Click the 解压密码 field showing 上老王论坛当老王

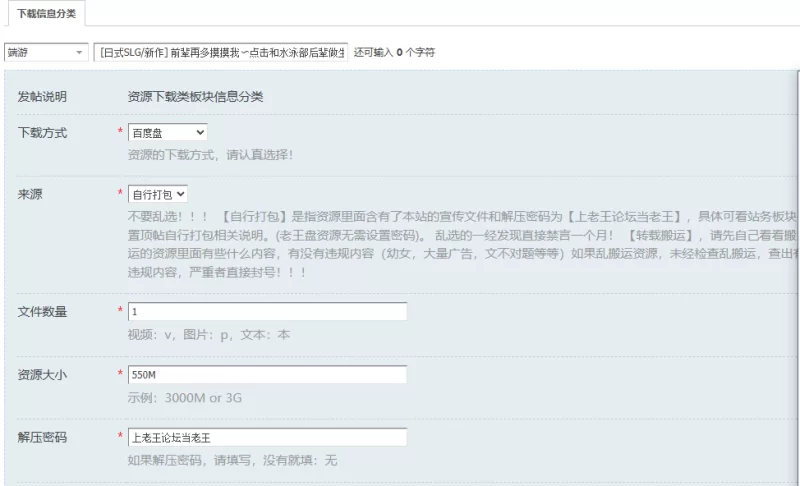coord(267,438)
